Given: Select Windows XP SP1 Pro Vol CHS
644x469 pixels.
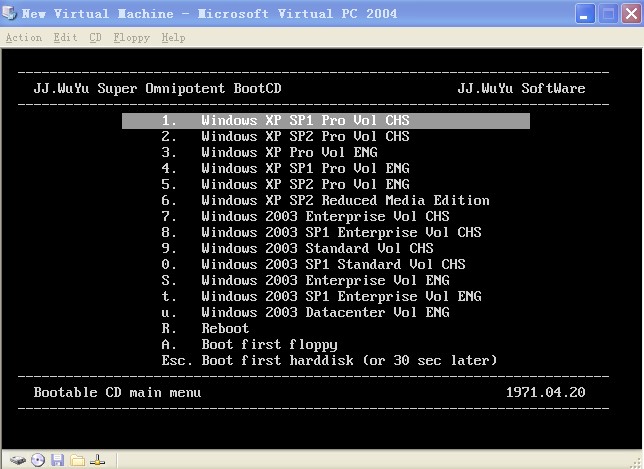Looking at the screenshot, I should tap(326, 121).
